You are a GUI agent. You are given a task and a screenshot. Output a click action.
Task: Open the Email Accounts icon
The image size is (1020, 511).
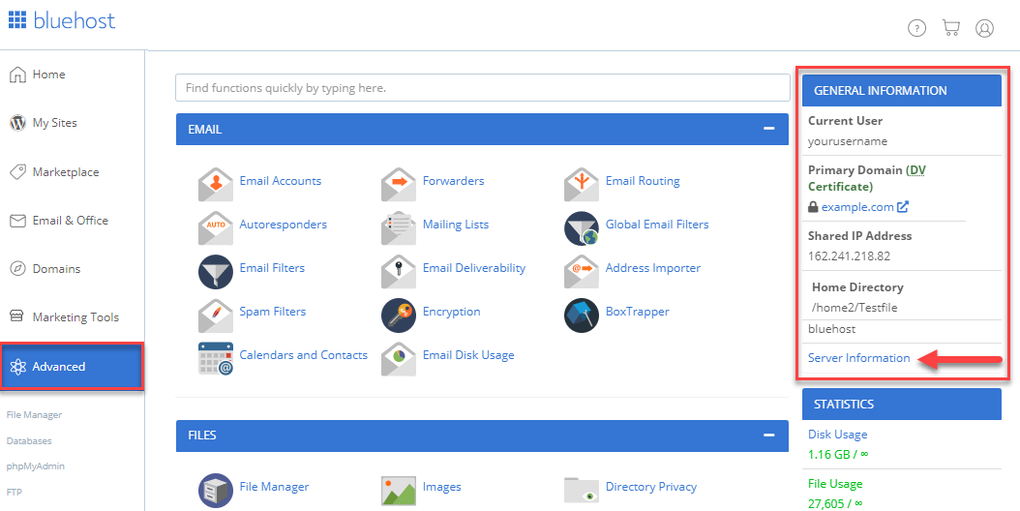(x=215, y=185)
